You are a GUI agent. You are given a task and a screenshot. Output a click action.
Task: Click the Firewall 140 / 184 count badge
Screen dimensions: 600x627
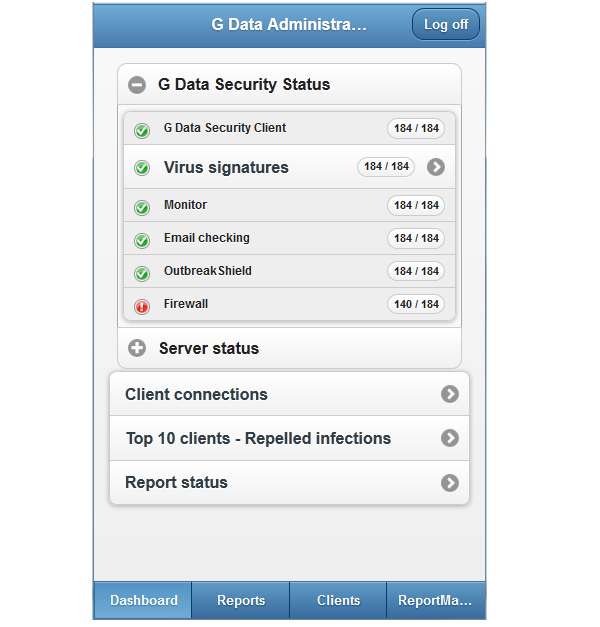pyautogui.click(x=415, y=304)
